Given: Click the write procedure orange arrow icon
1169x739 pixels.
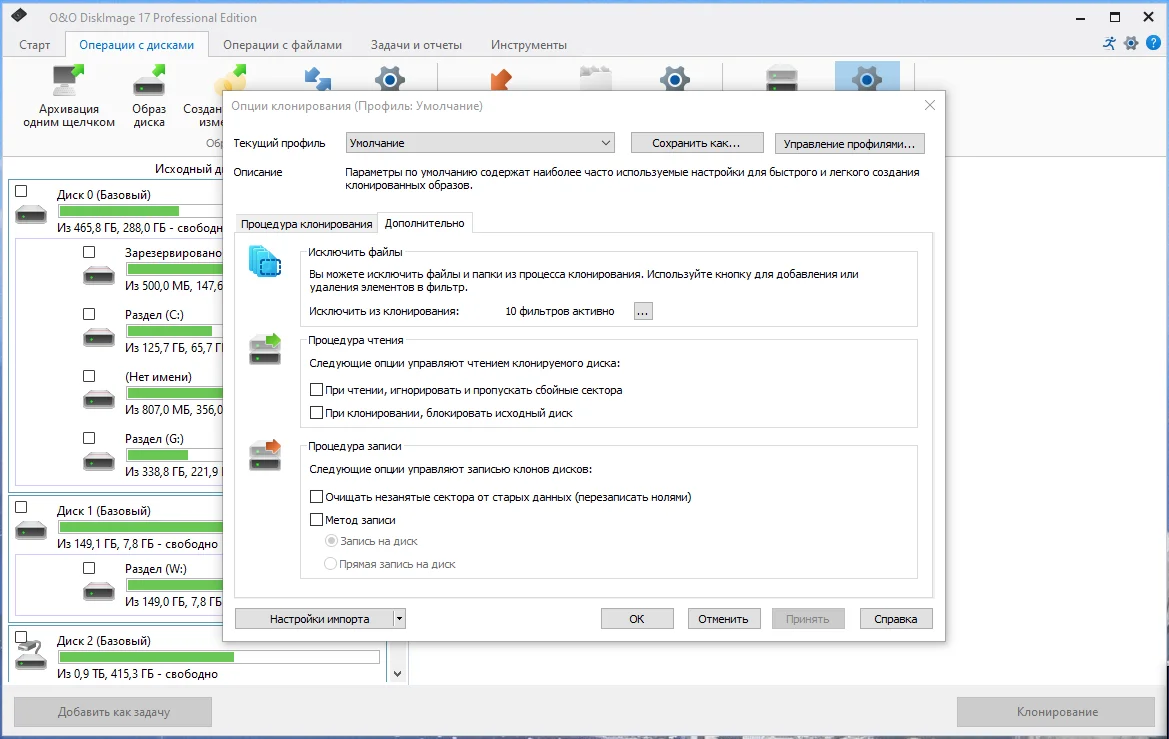Looking at the screenshot, I should coord(265,455).
